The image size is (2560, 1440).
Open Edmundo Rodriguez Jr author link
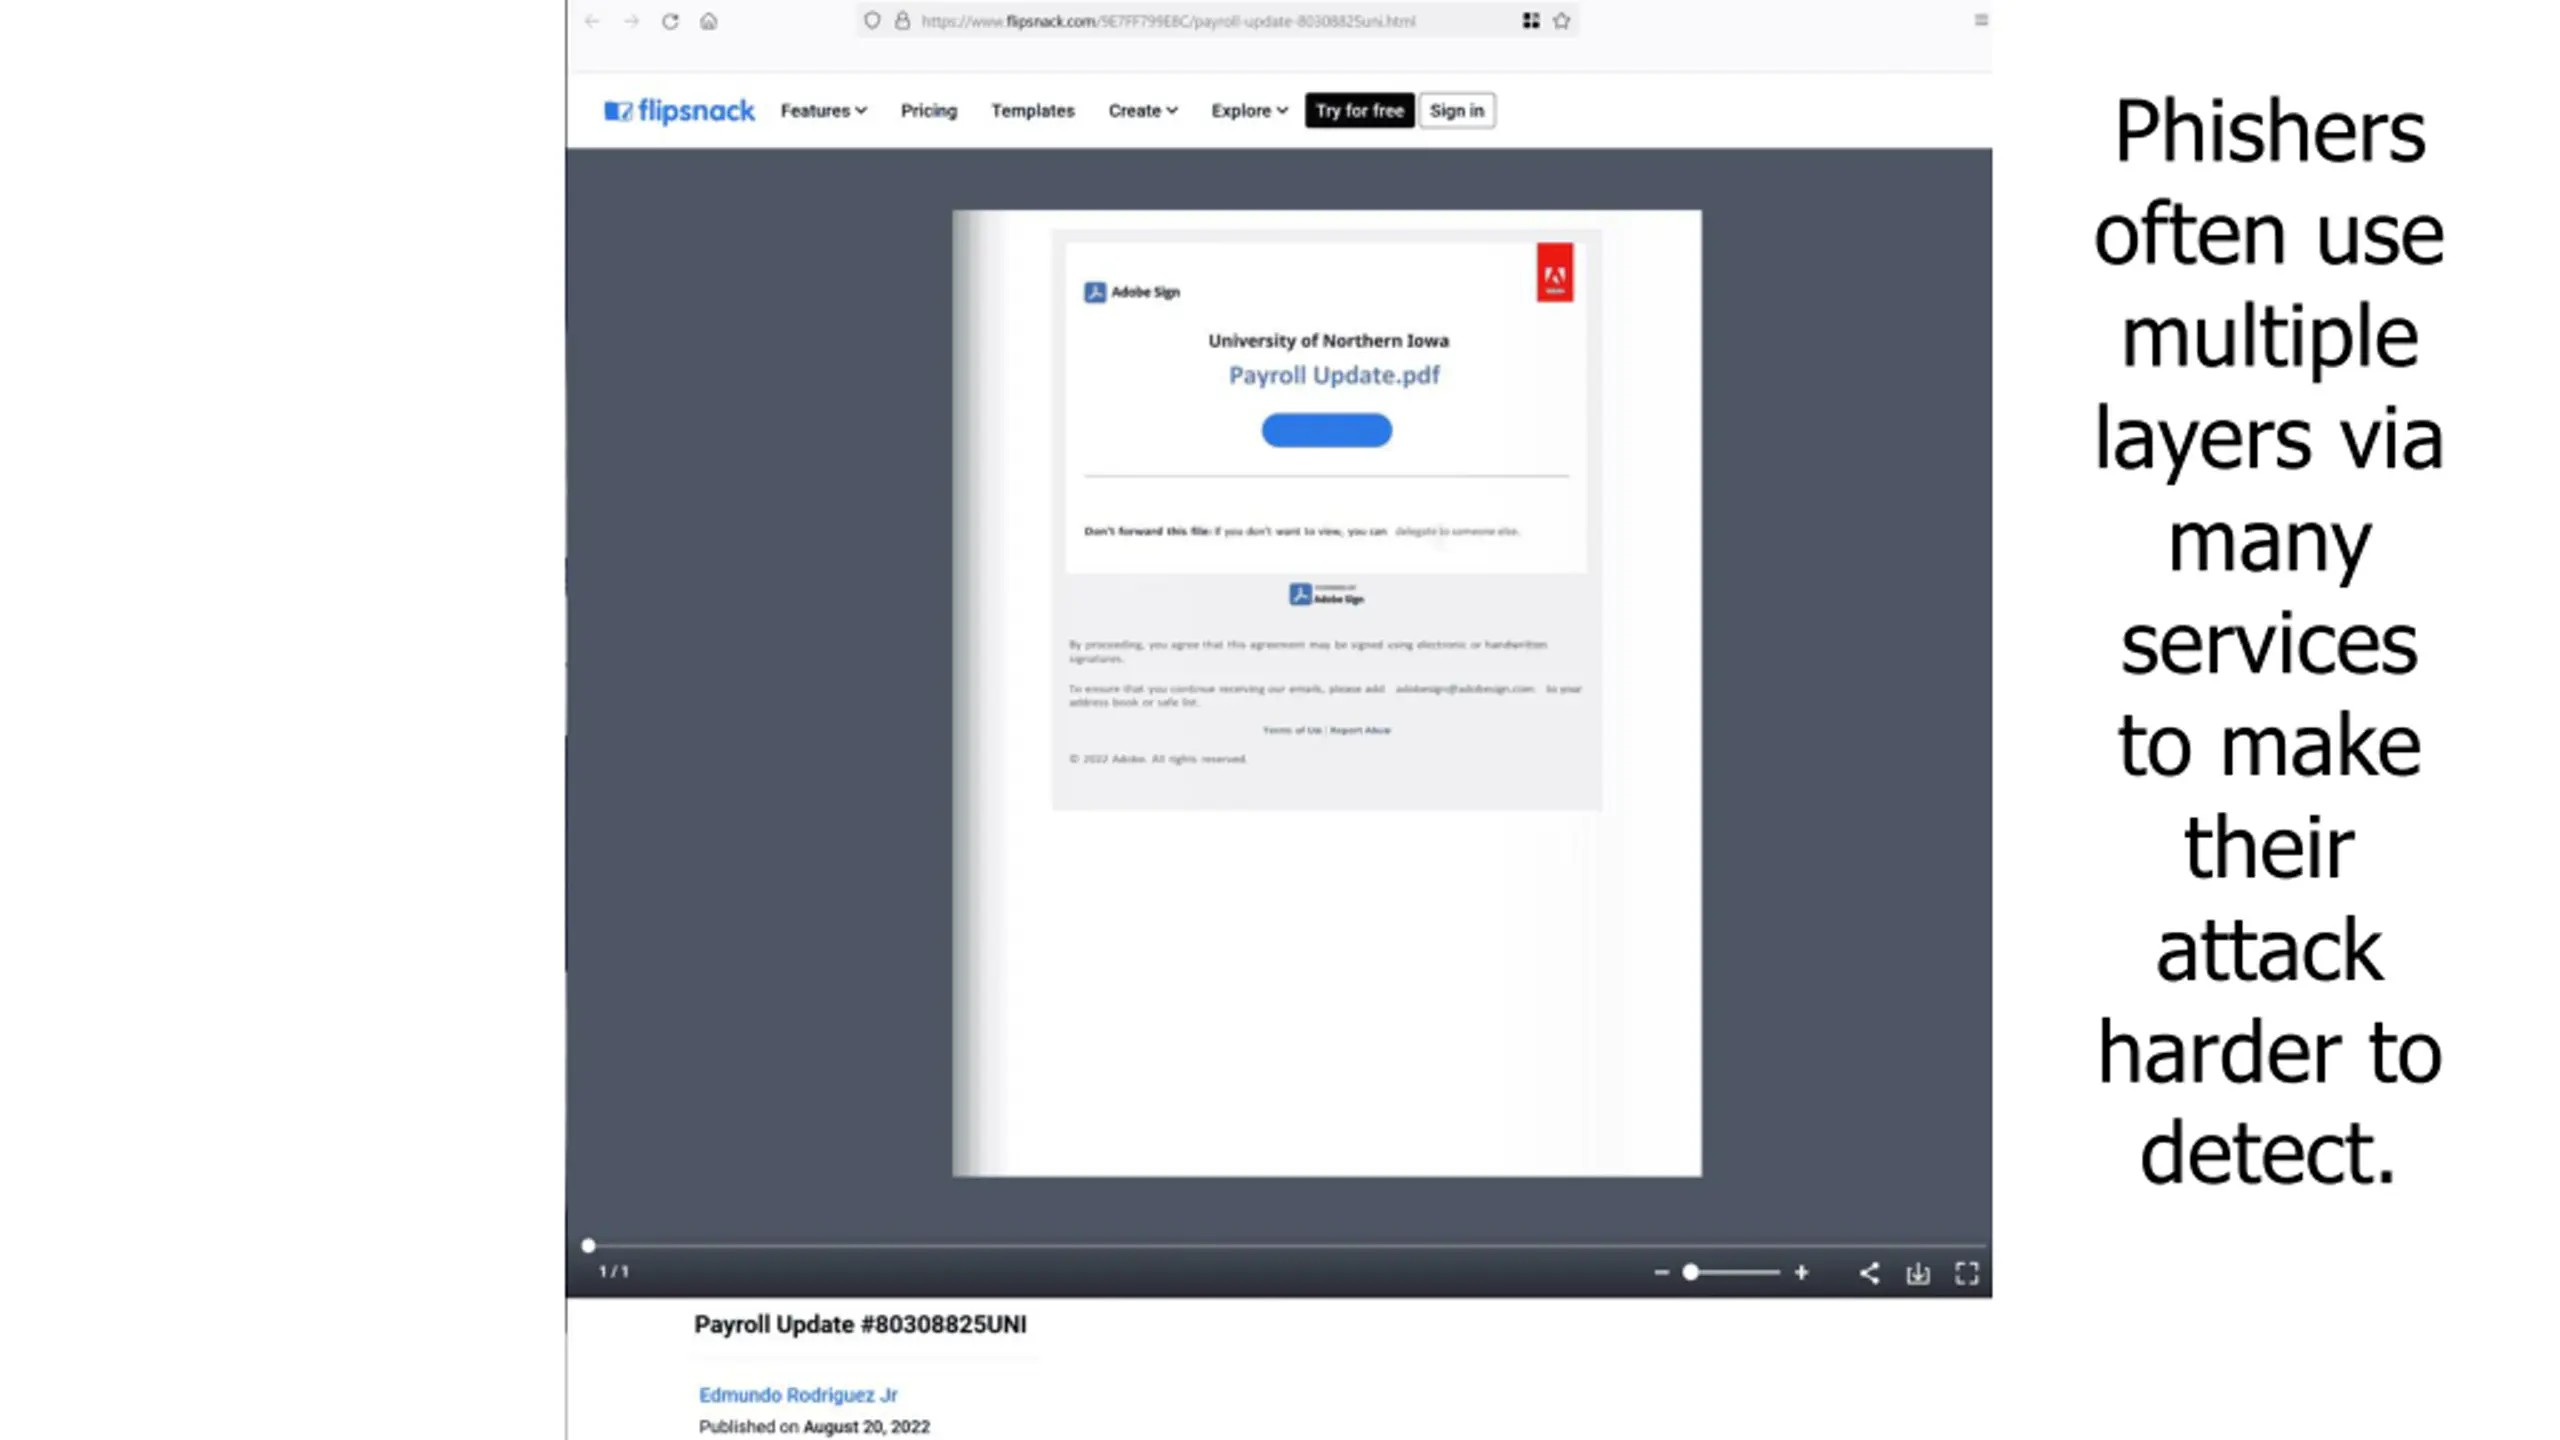(x=797, y=1395)
